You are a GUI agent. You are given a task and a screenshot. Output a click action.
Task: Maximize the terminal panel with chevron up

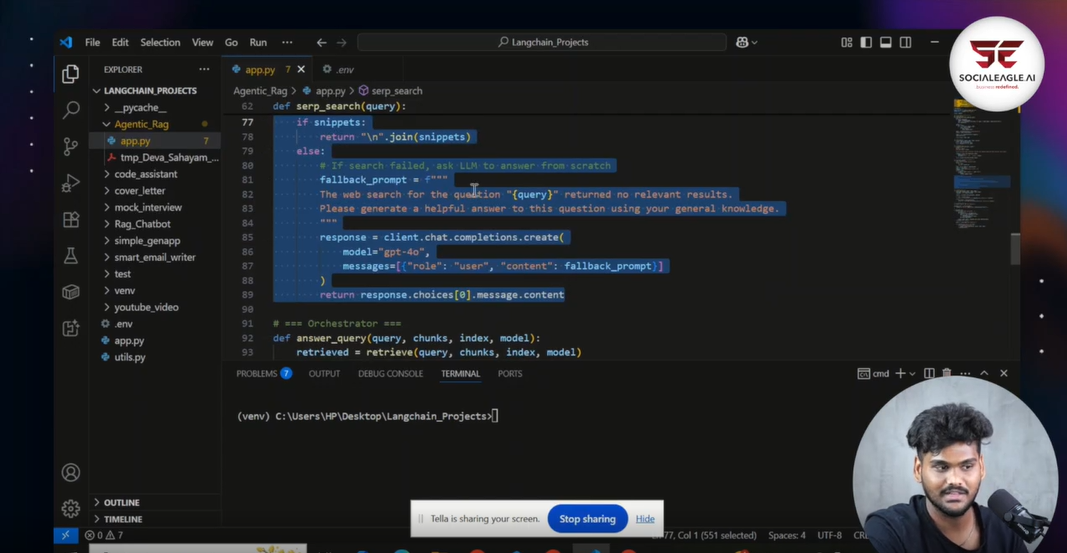coord(984,374)
